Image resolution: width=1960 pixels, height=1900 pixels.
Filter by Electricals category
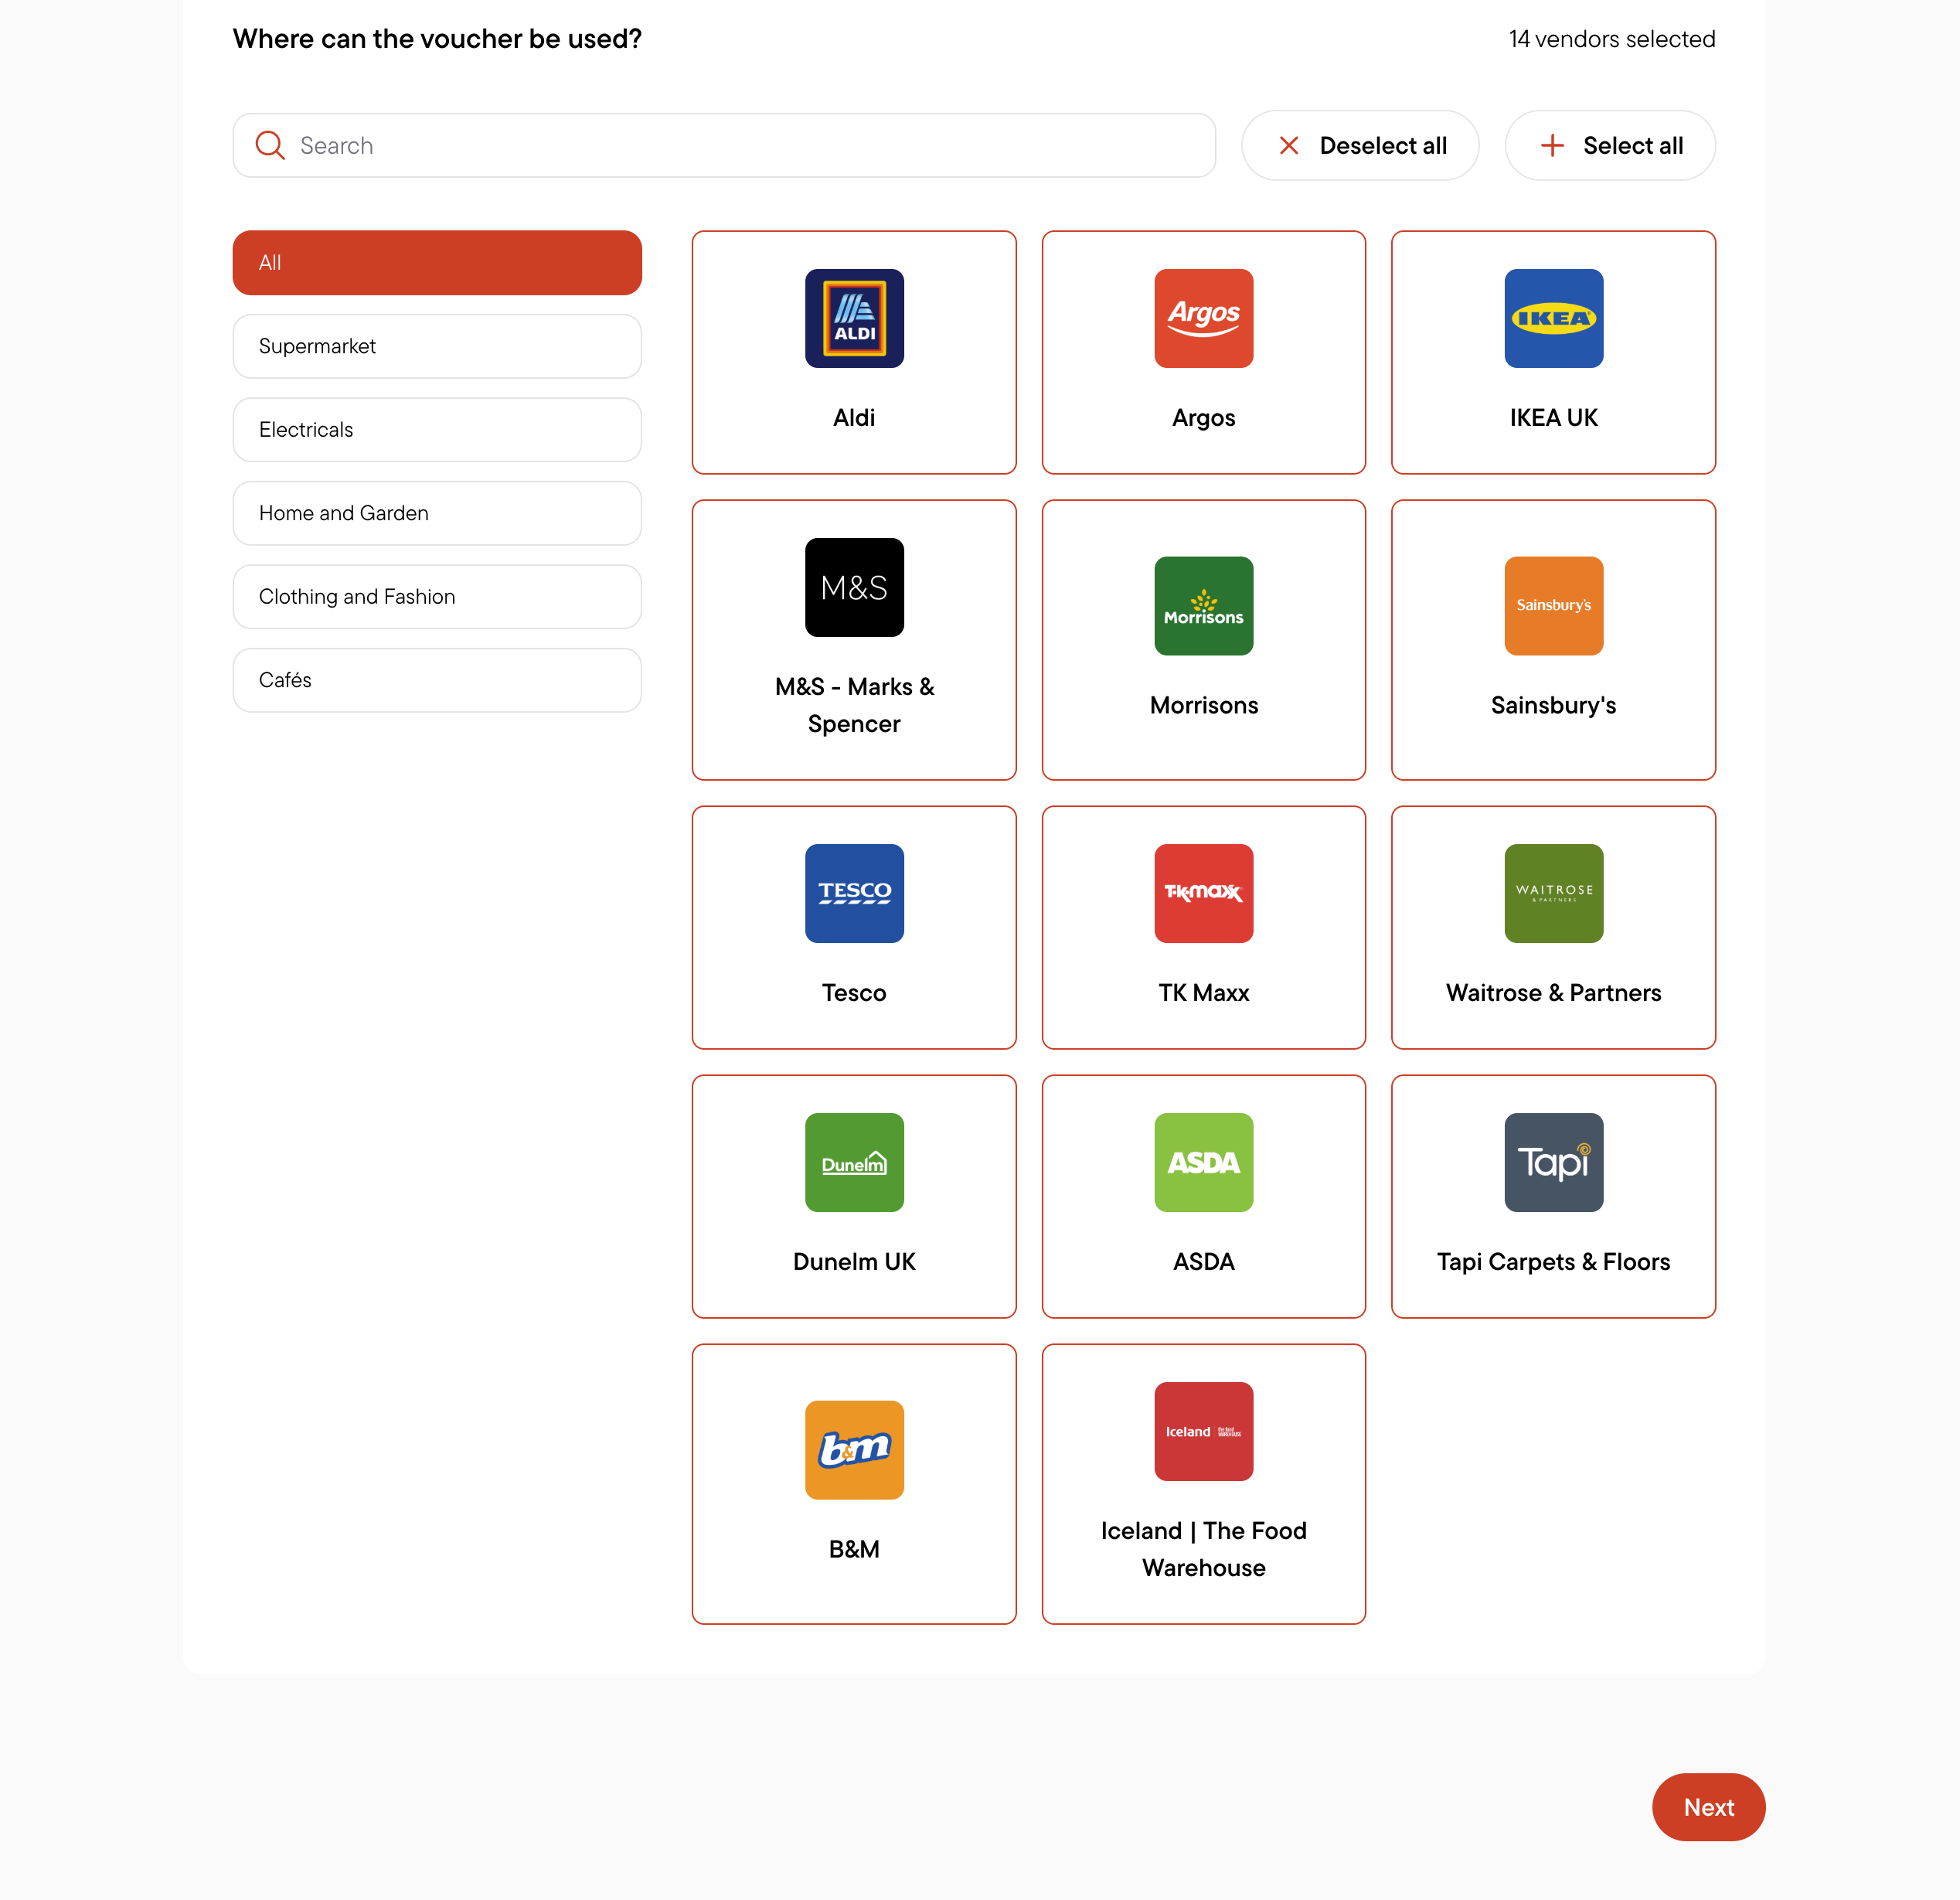pos(437,430)
